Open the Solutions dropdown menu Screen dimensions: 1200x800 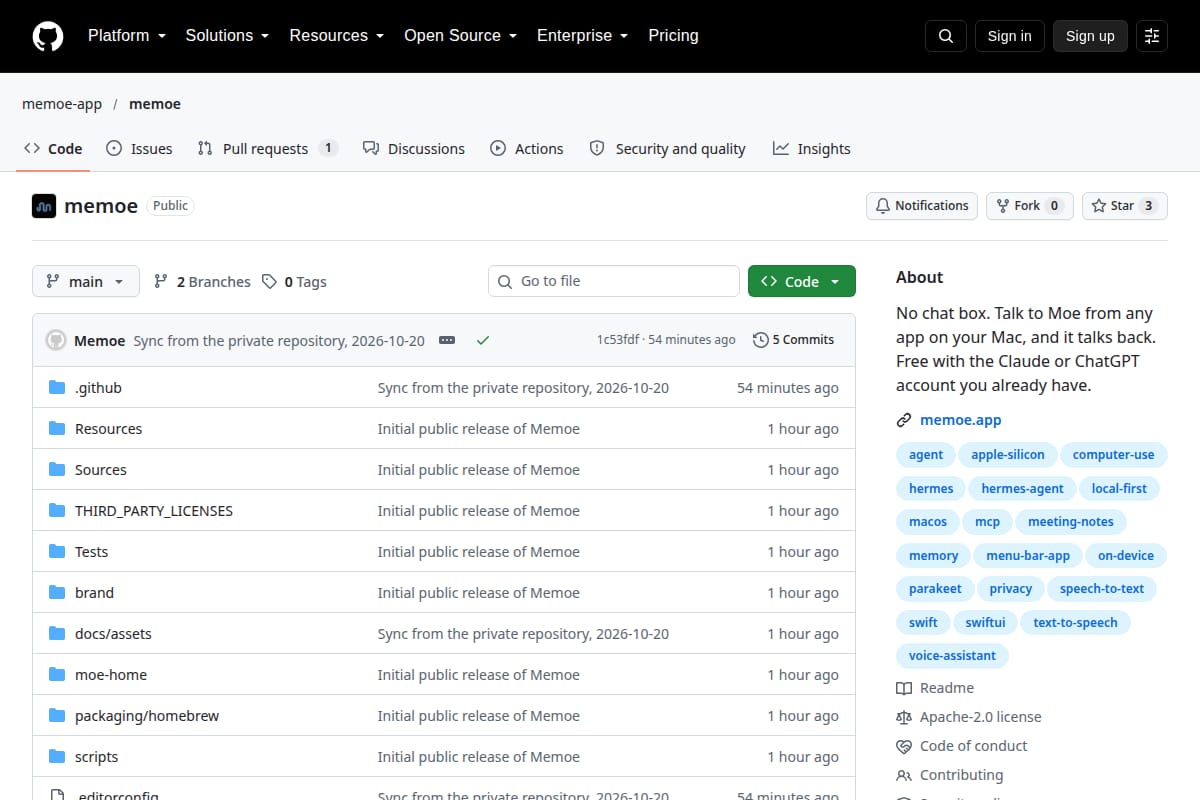coord(228,36)
